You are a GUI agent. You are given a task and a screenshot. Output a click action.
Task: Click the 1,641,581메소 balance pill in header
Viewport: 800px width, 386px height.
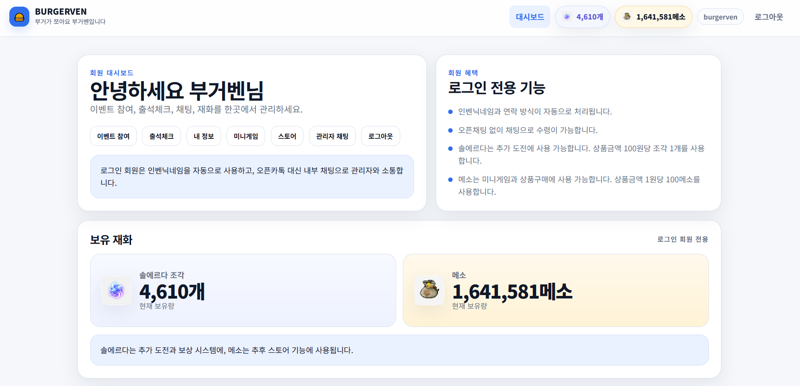tap(654, 17)
